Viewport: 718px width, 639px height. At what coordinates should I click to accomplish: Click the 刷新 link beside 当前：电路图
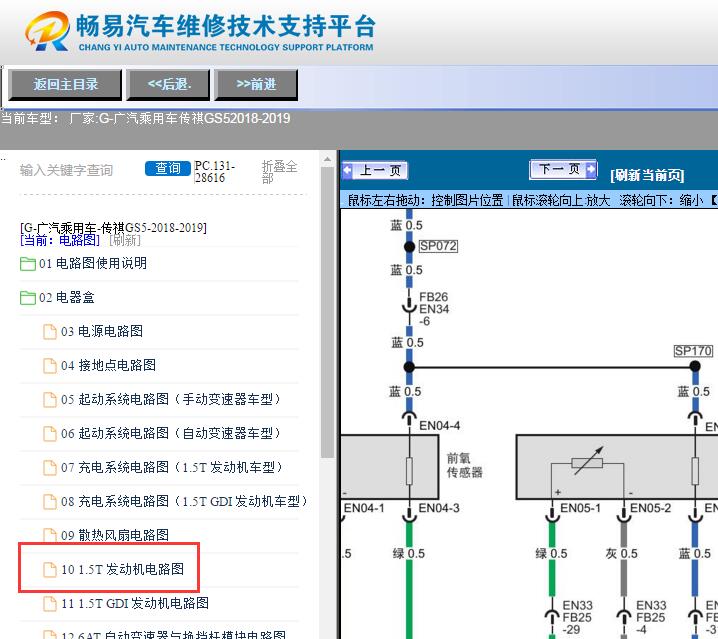tap(125, 240)
